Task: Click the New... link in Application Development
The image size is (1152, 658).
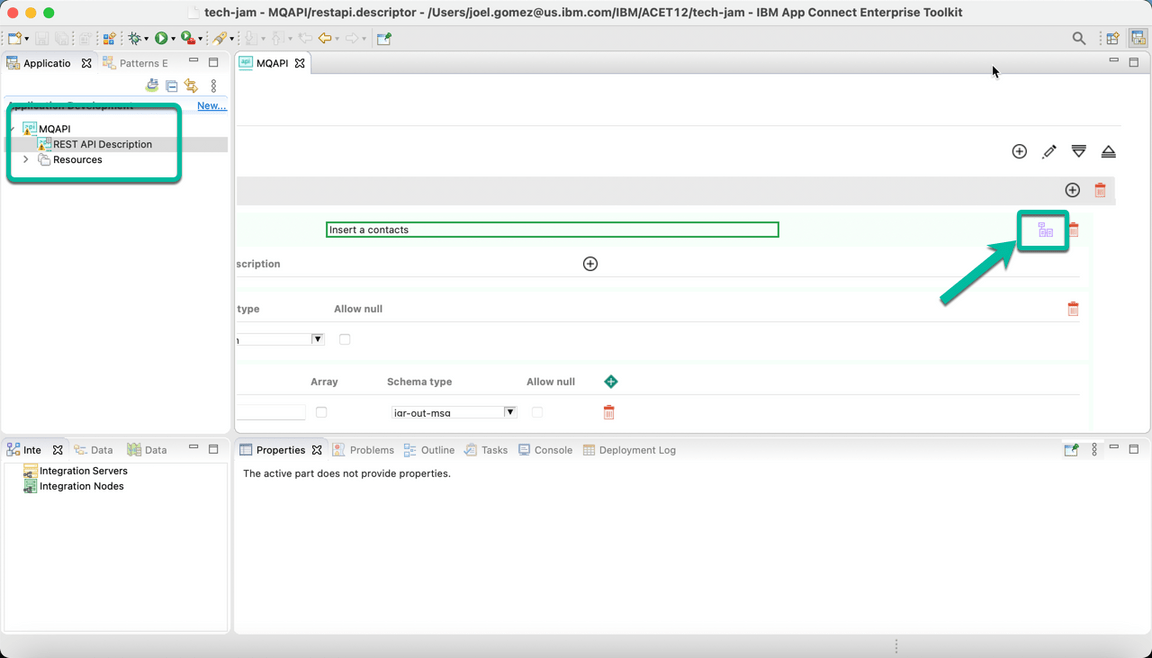Action: 211,105
